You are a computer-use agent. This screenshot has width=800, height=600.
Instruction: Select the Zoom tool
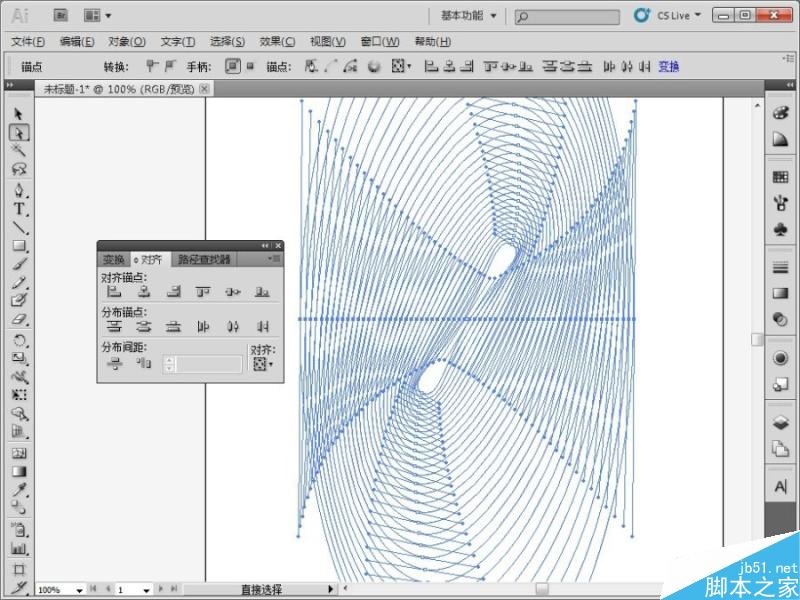18,410
